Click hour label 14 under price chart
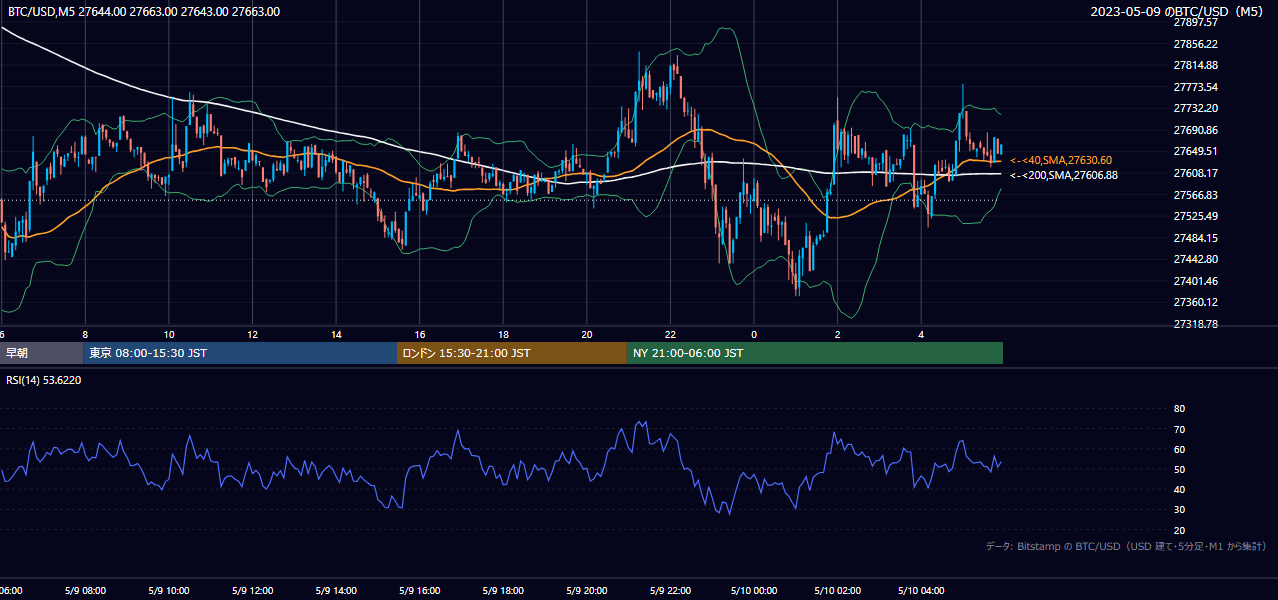This screenshot has height=600, width=1278. [336, 334]
